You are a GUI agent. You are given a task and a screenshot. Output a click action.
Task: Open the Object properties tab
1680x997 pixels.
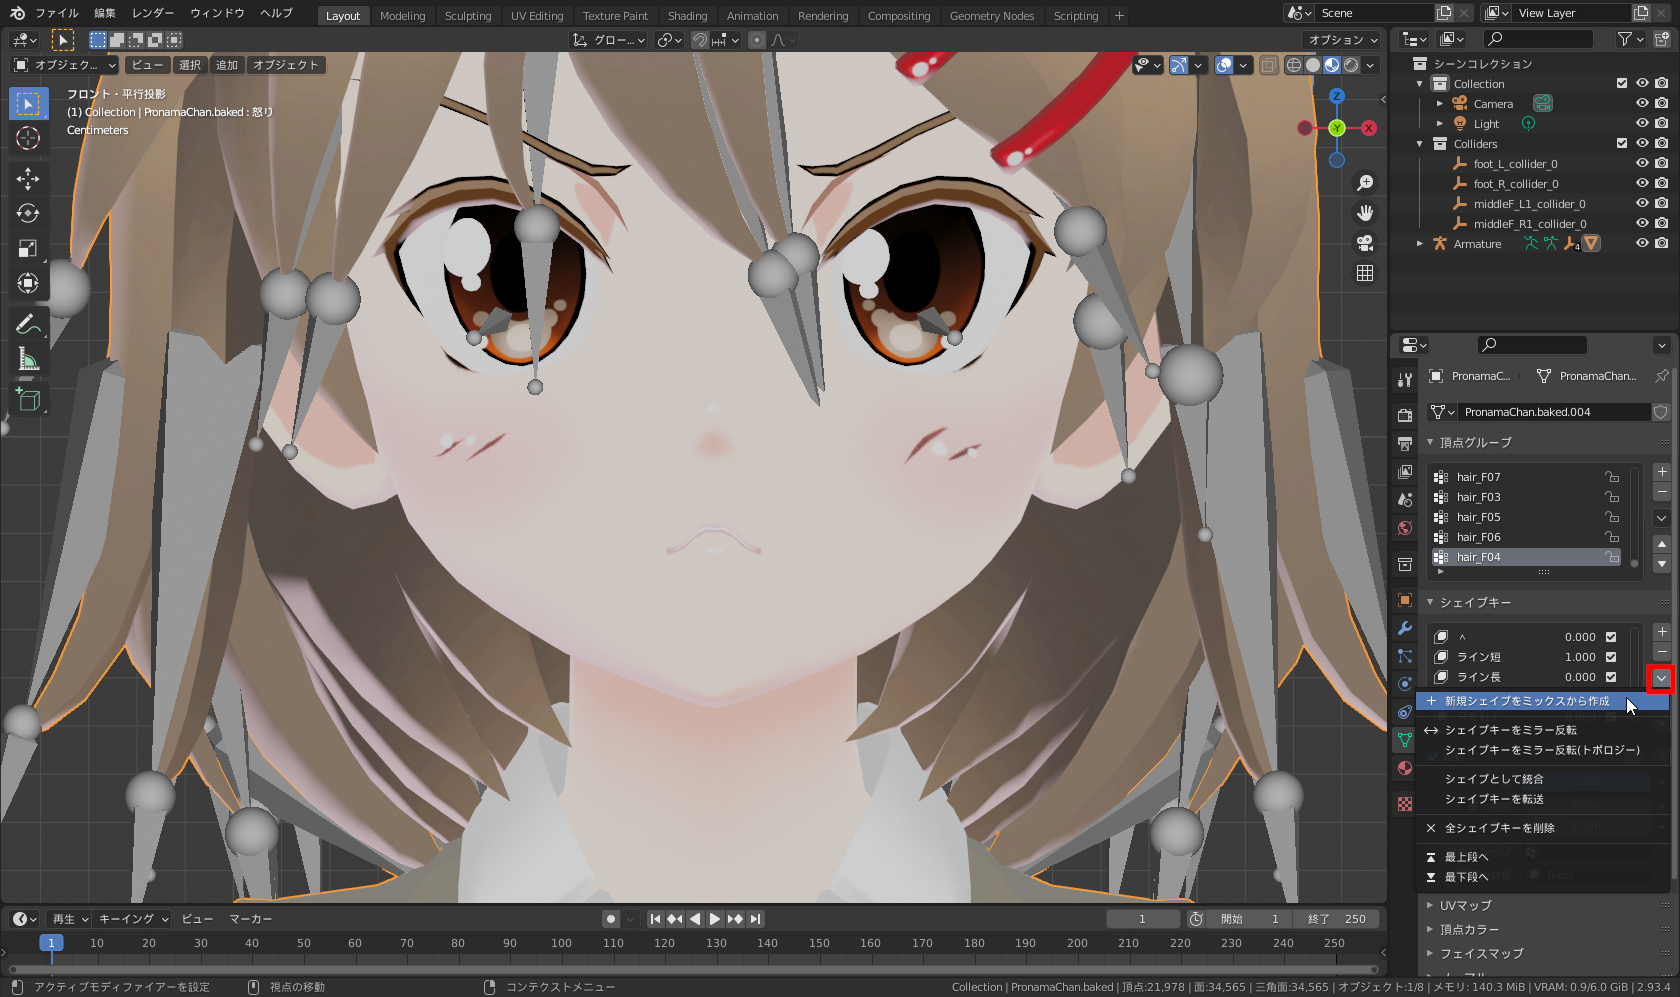pyautogui.click(x=1405, y=600)
